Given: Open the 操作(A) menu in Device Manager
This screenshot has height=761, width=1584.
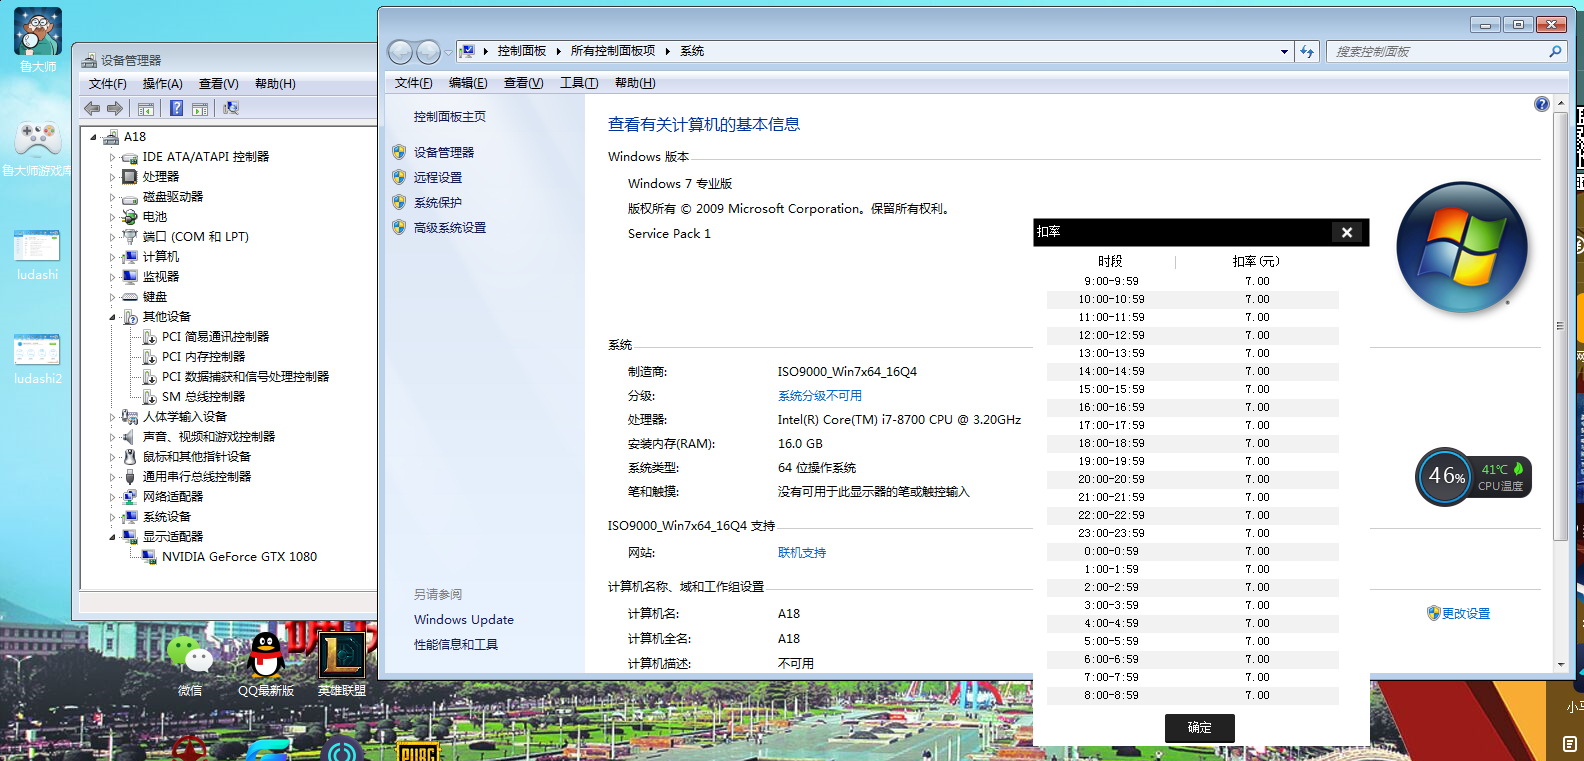Looking at the screenshot, I should pos(162,84).
